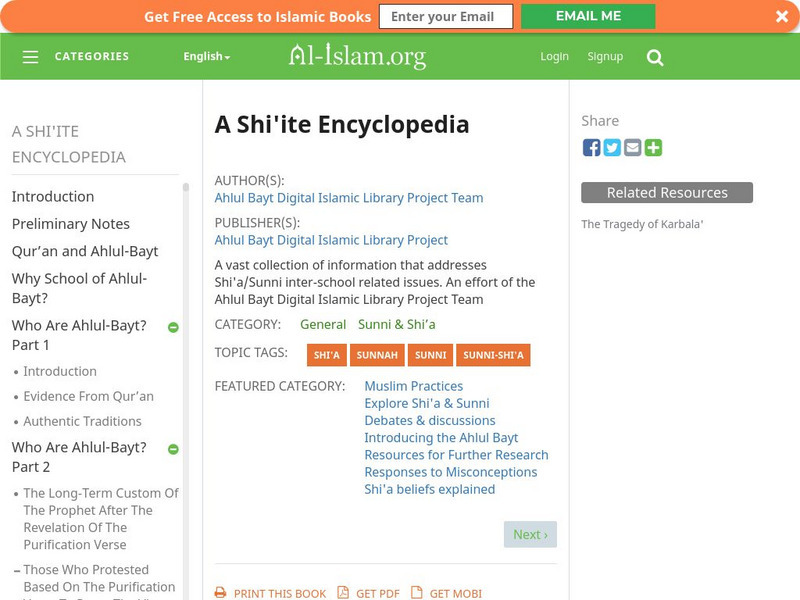800x600 pixels.
Task: Go to the Next page button
Action: [529, 534]
